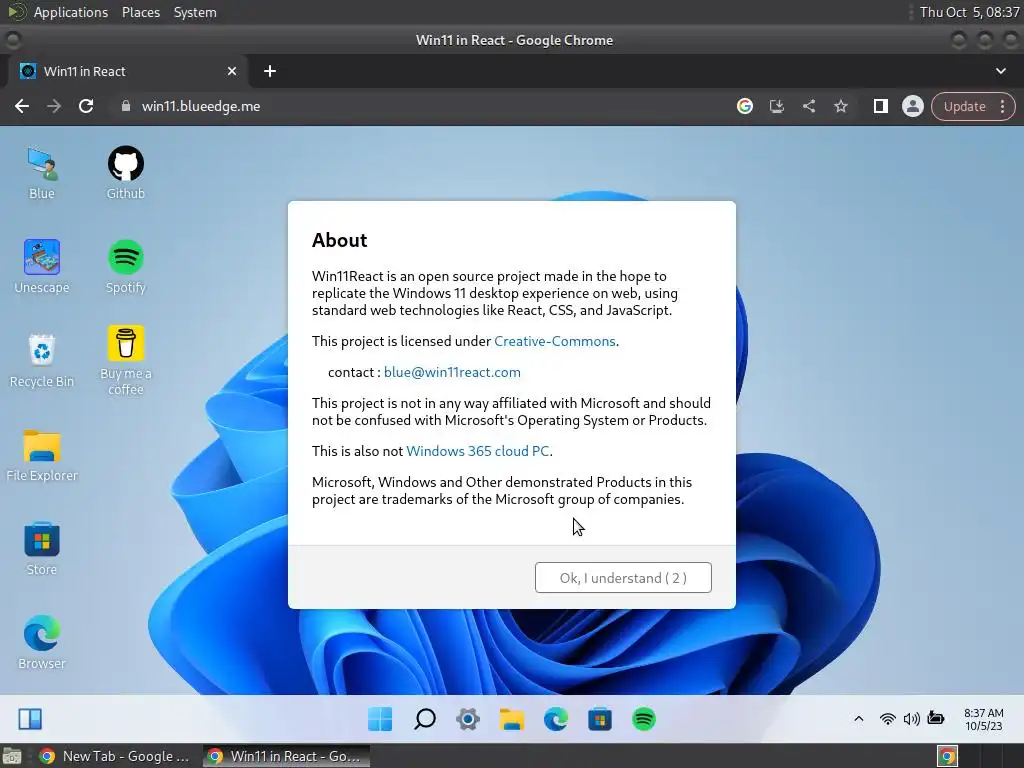Image resolution: width=1024 pixels, height=768 pixels.
Task: Launch the Browser desktop icon
Action: [42, 643]
